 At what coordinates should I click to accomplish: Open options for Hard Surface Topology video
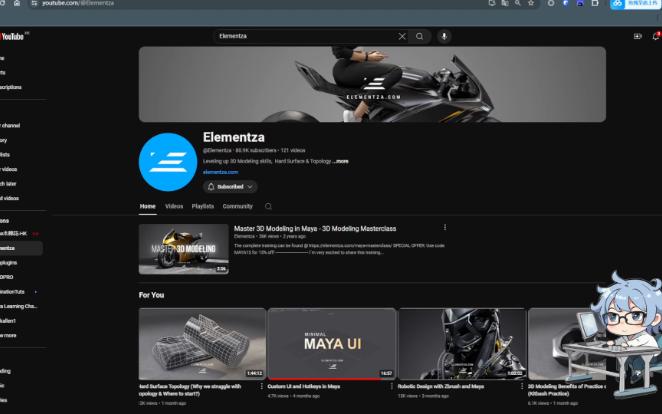click(x=261, y=386)
